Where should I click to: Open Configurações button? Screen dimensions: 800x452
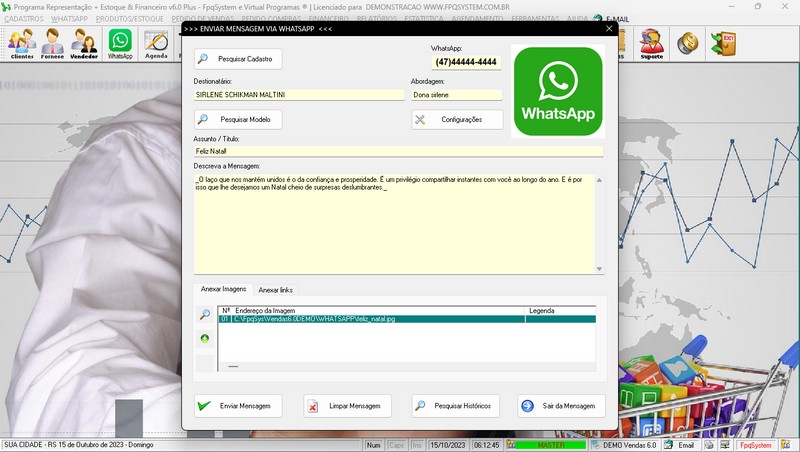(x=457, y=119)
